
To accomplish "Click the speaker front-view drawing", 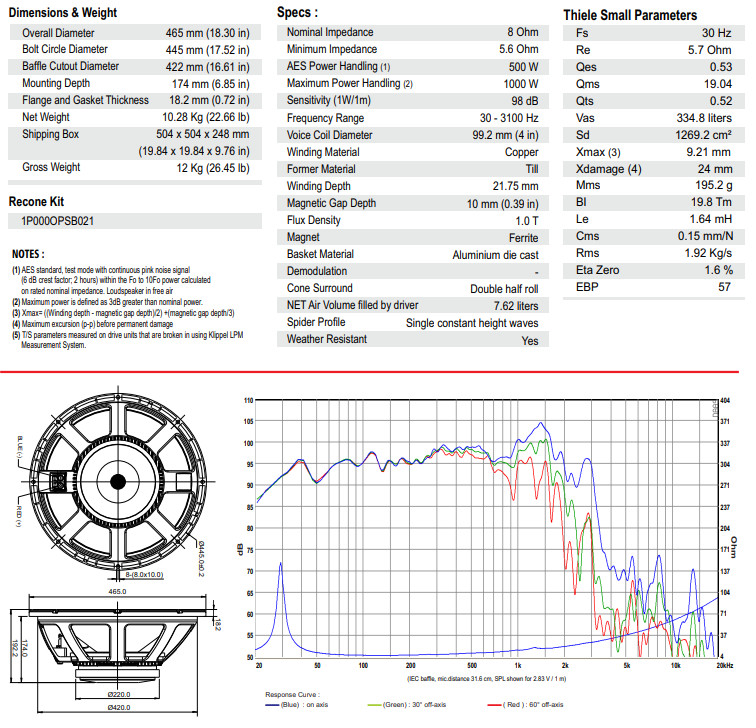I will [118, 481].
